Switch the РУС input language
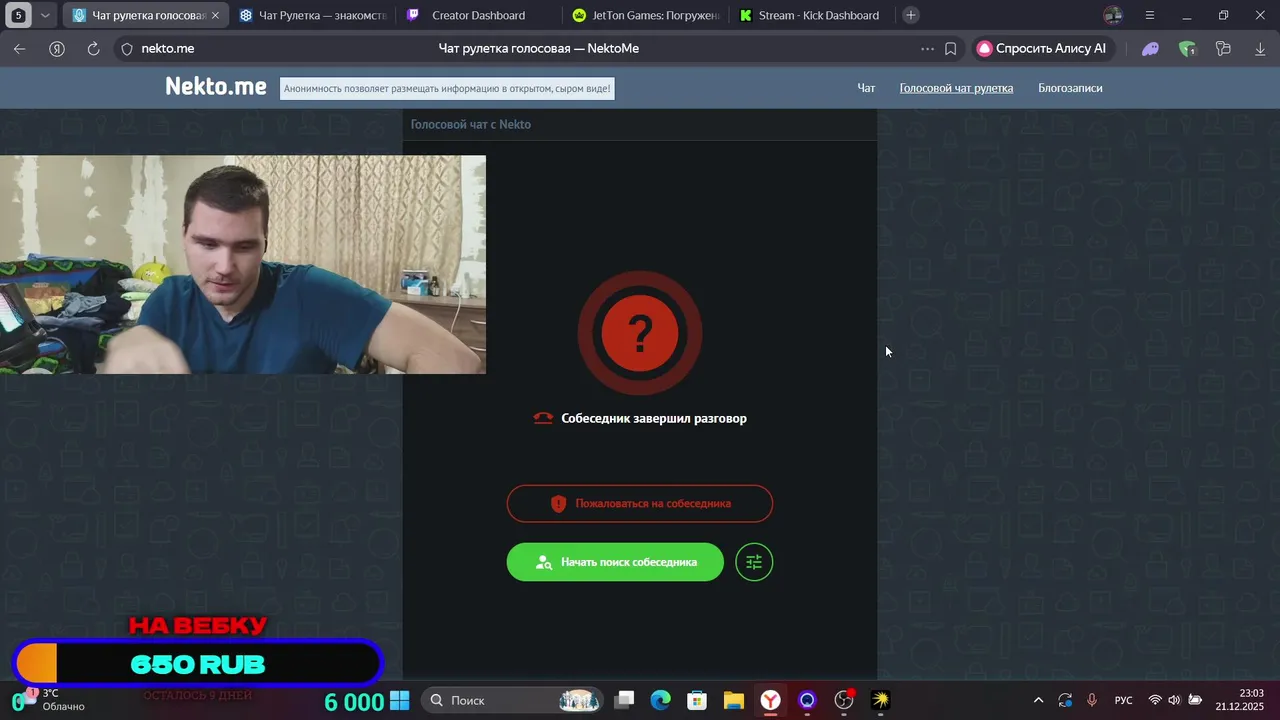This screenshot has width=1280, height=720. click(1124, 700)
